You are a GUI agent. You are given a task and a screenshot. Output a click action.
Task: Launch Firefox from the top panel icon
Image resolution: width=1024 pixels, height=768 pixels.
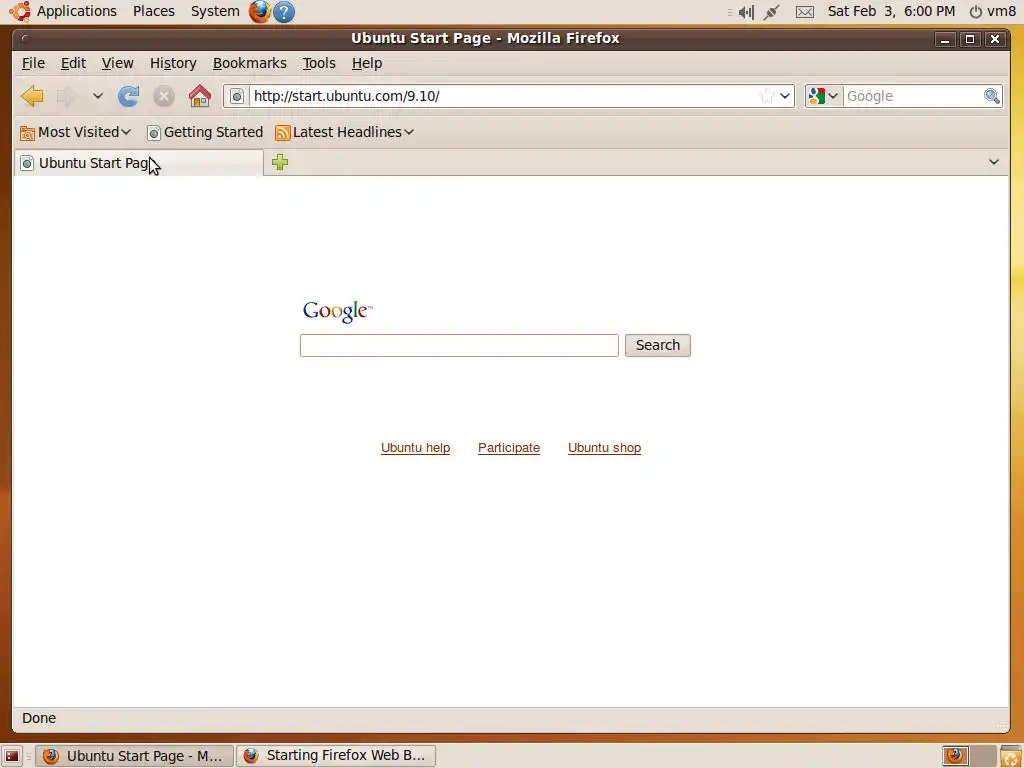260,11
